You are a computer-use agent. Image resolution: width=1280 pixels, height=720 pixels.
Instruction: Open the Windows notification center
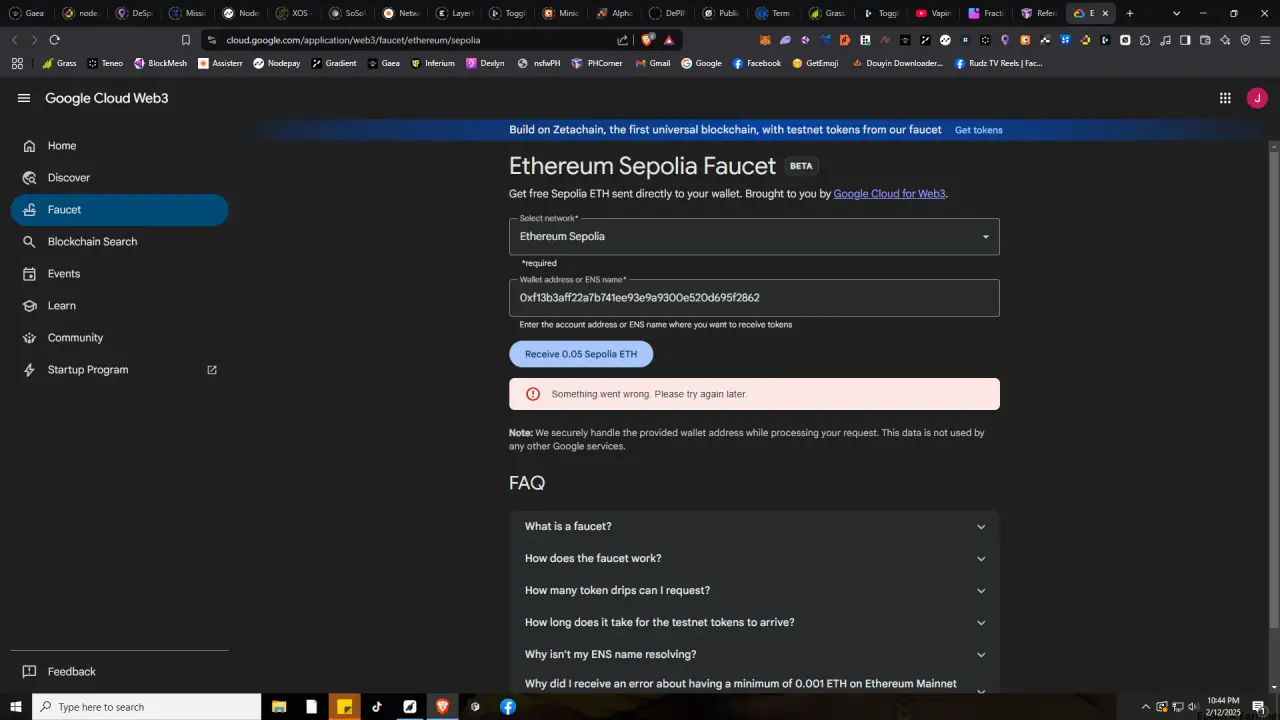(x=1259, y=707)
